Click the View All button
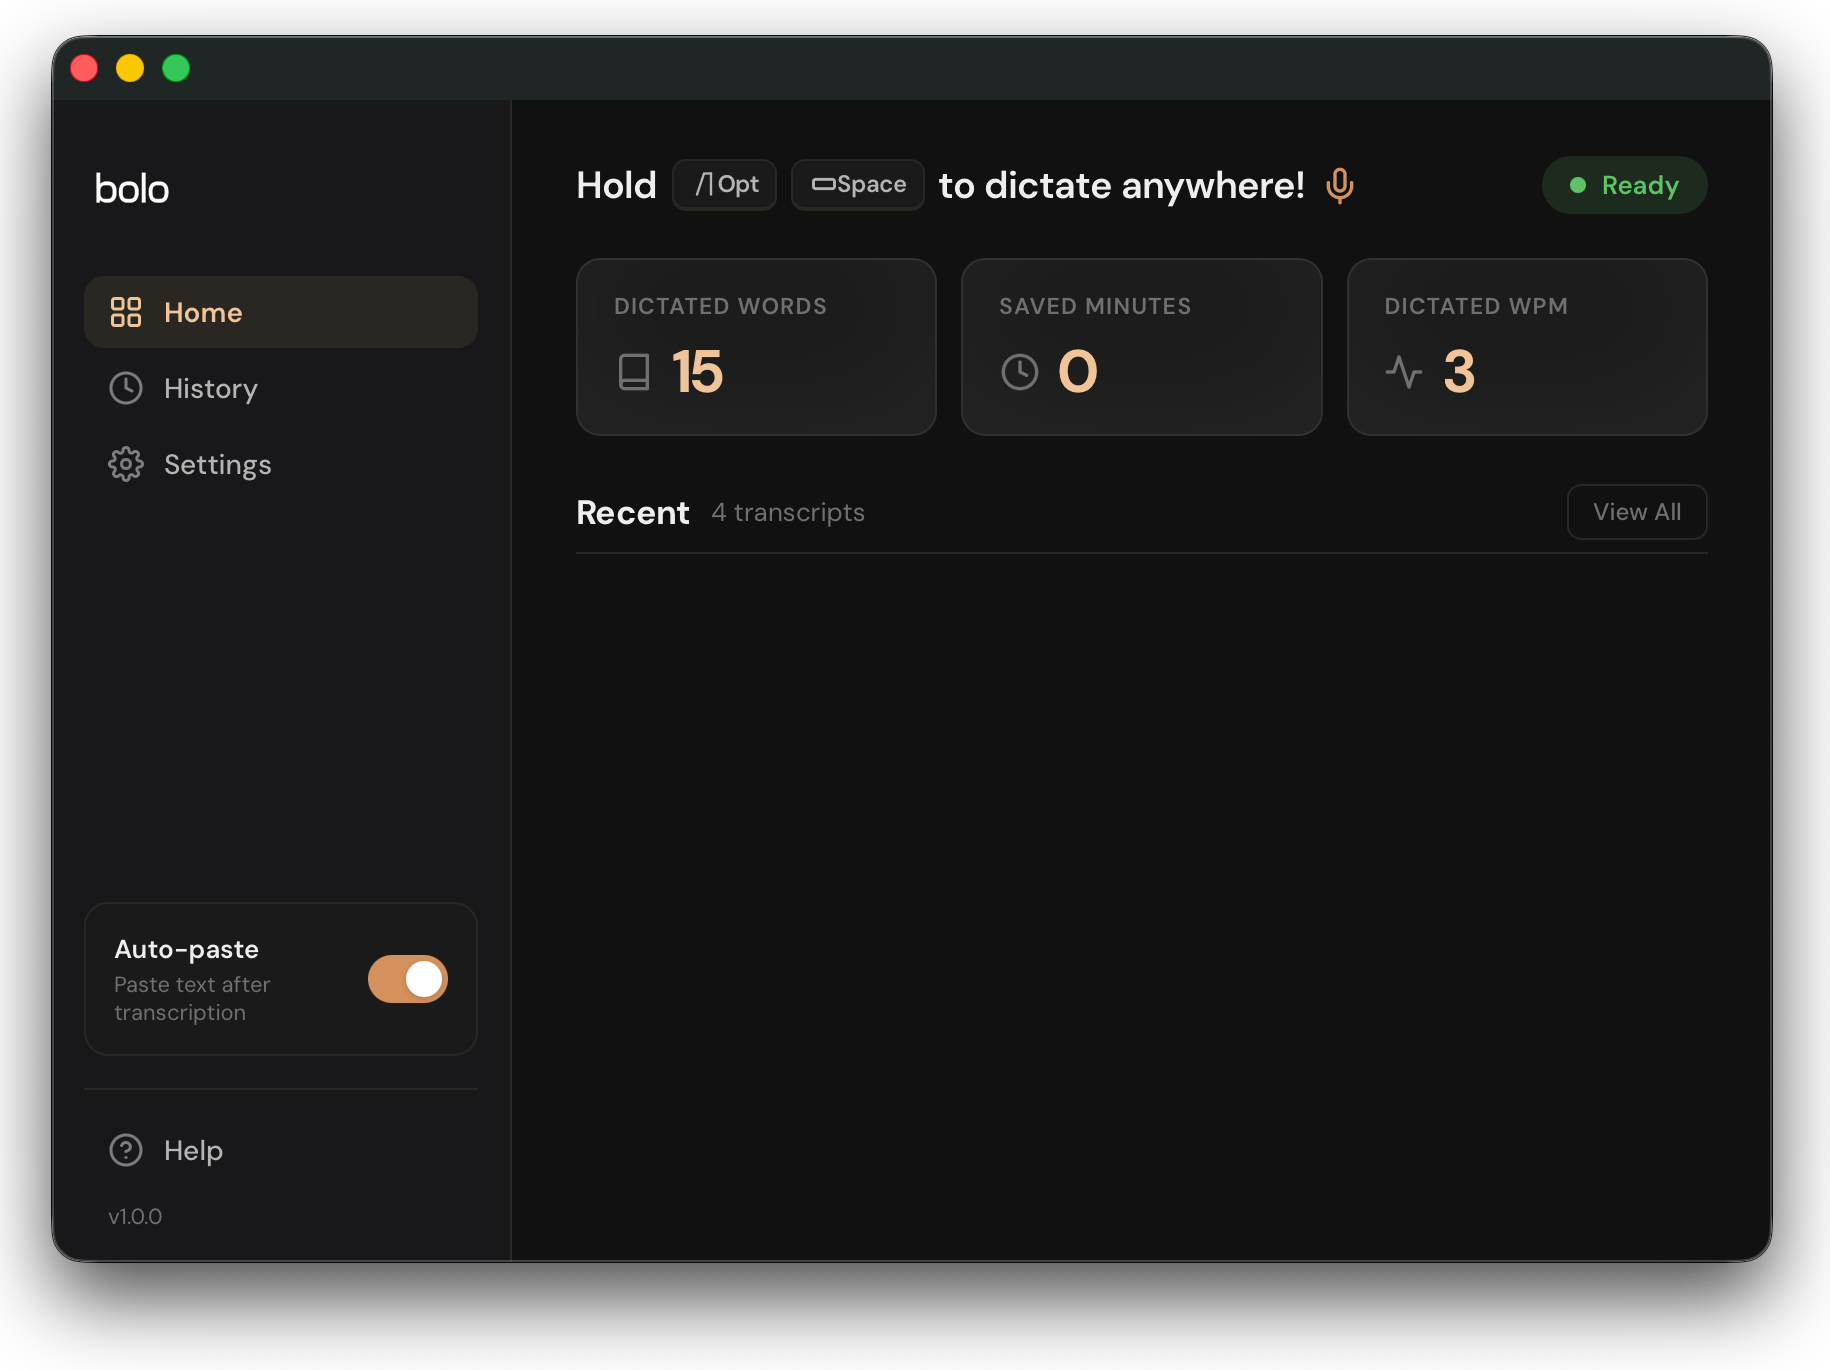Viewport: 1830px width, 1370px height. pos(1636,512)
